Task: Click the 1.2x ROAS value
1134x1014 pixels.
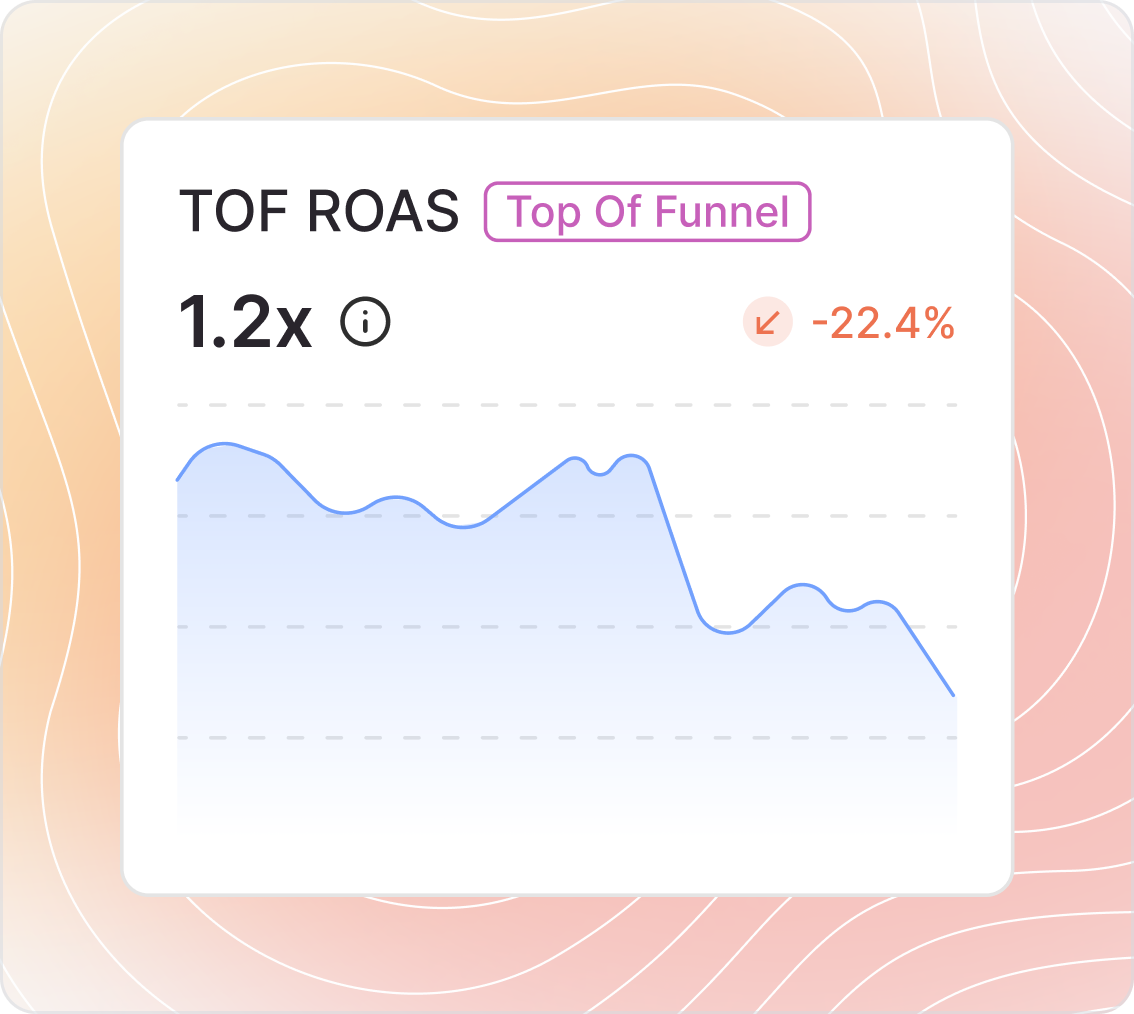Action: pos(245,324)
